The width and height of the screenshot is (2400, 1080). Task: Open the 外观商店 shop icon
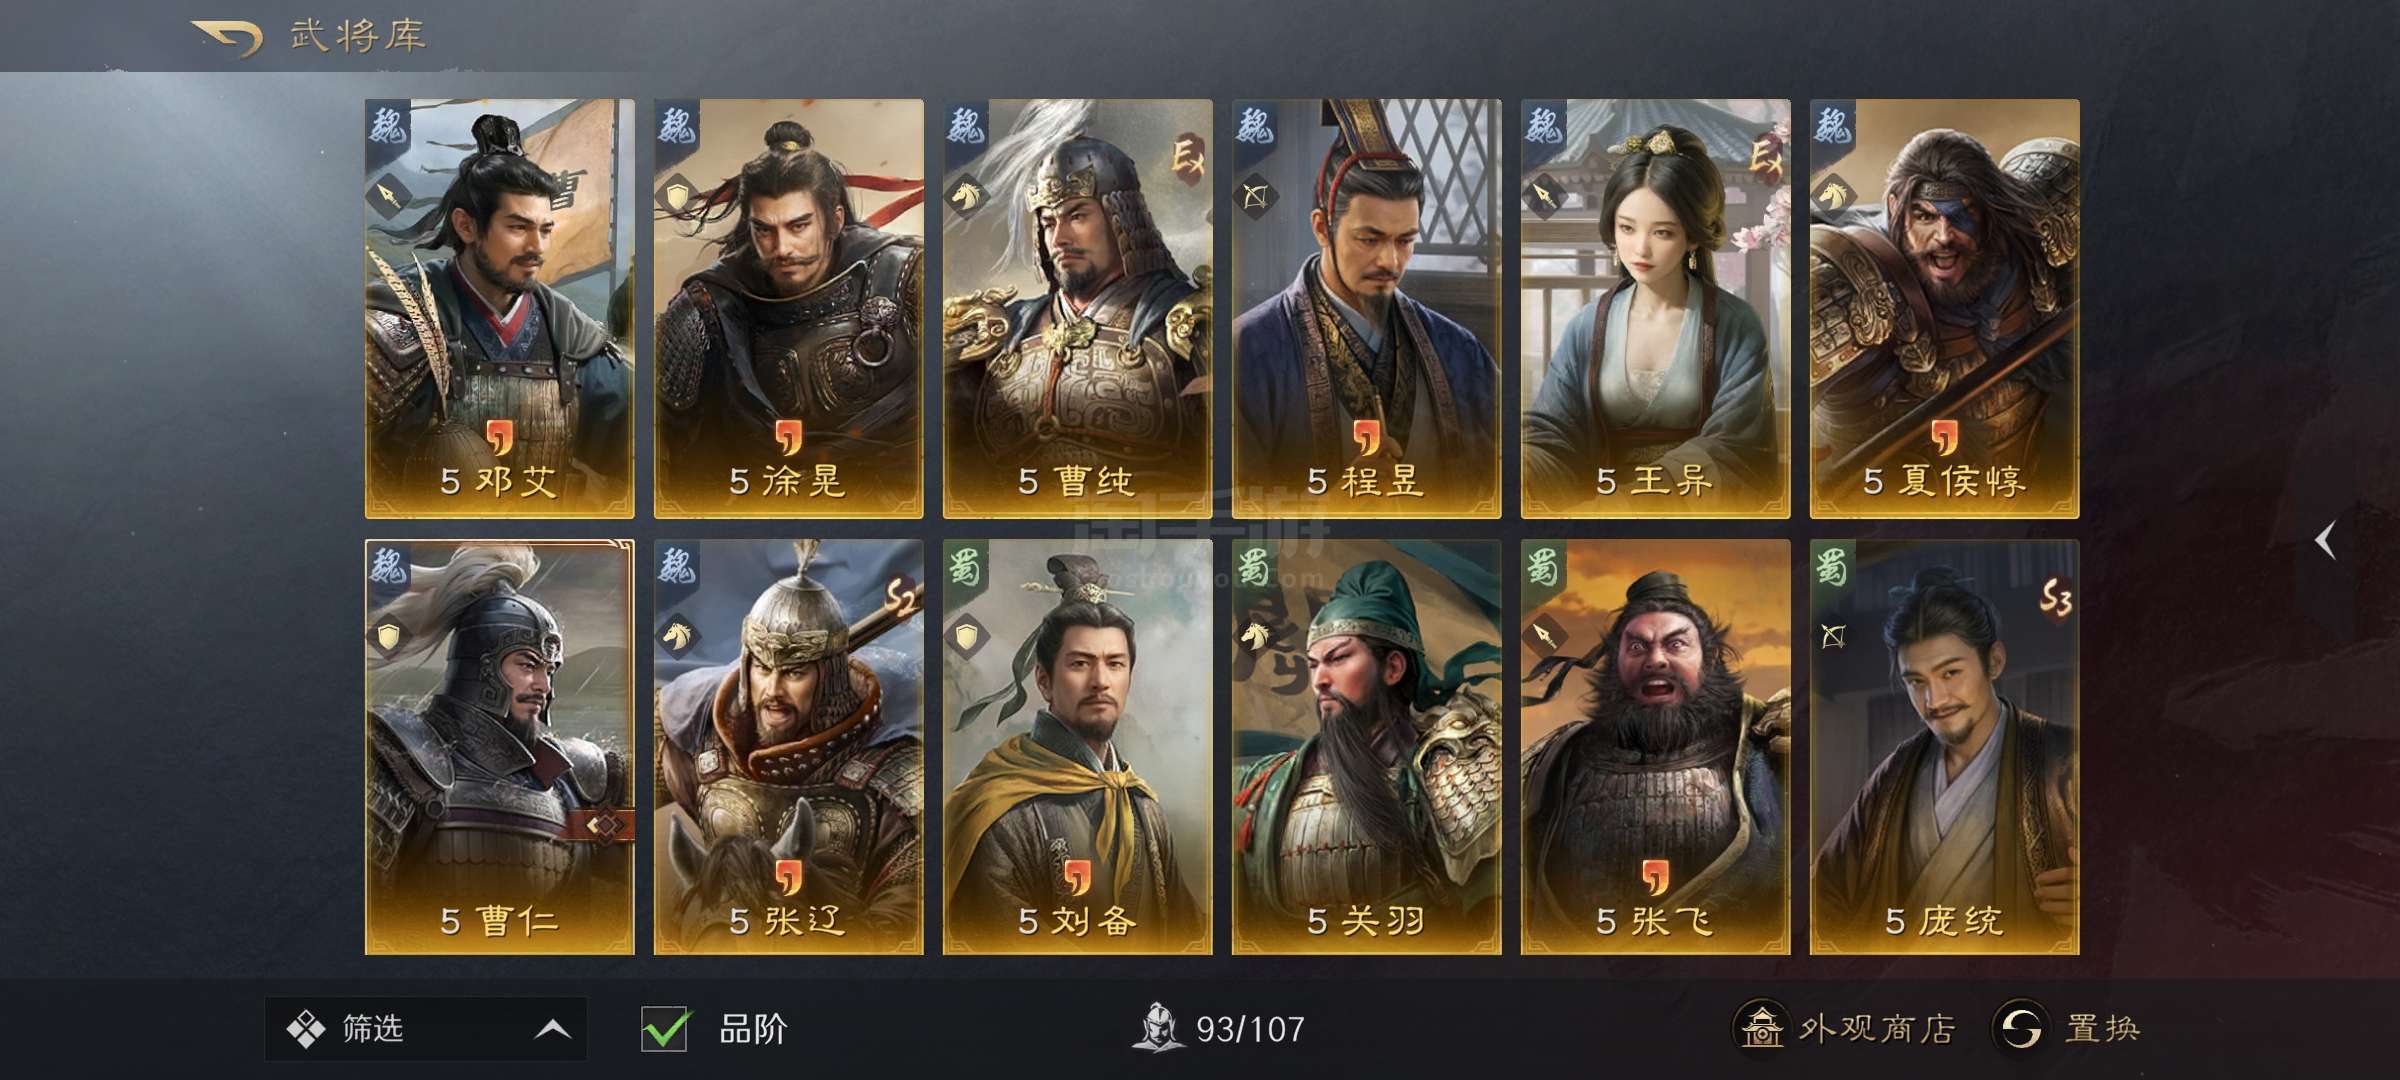1759,1027
